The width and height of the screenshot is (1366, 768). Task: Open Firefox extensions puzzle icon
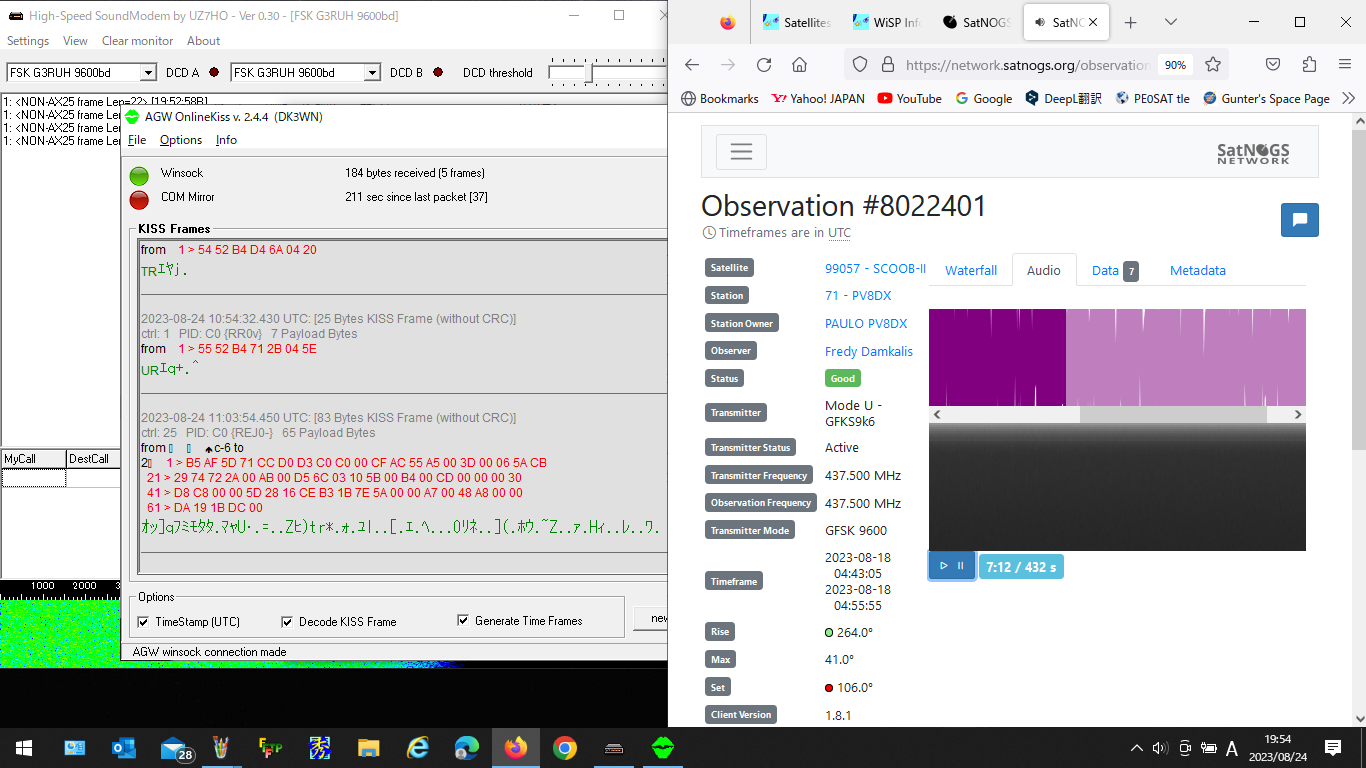[1309, 65]
